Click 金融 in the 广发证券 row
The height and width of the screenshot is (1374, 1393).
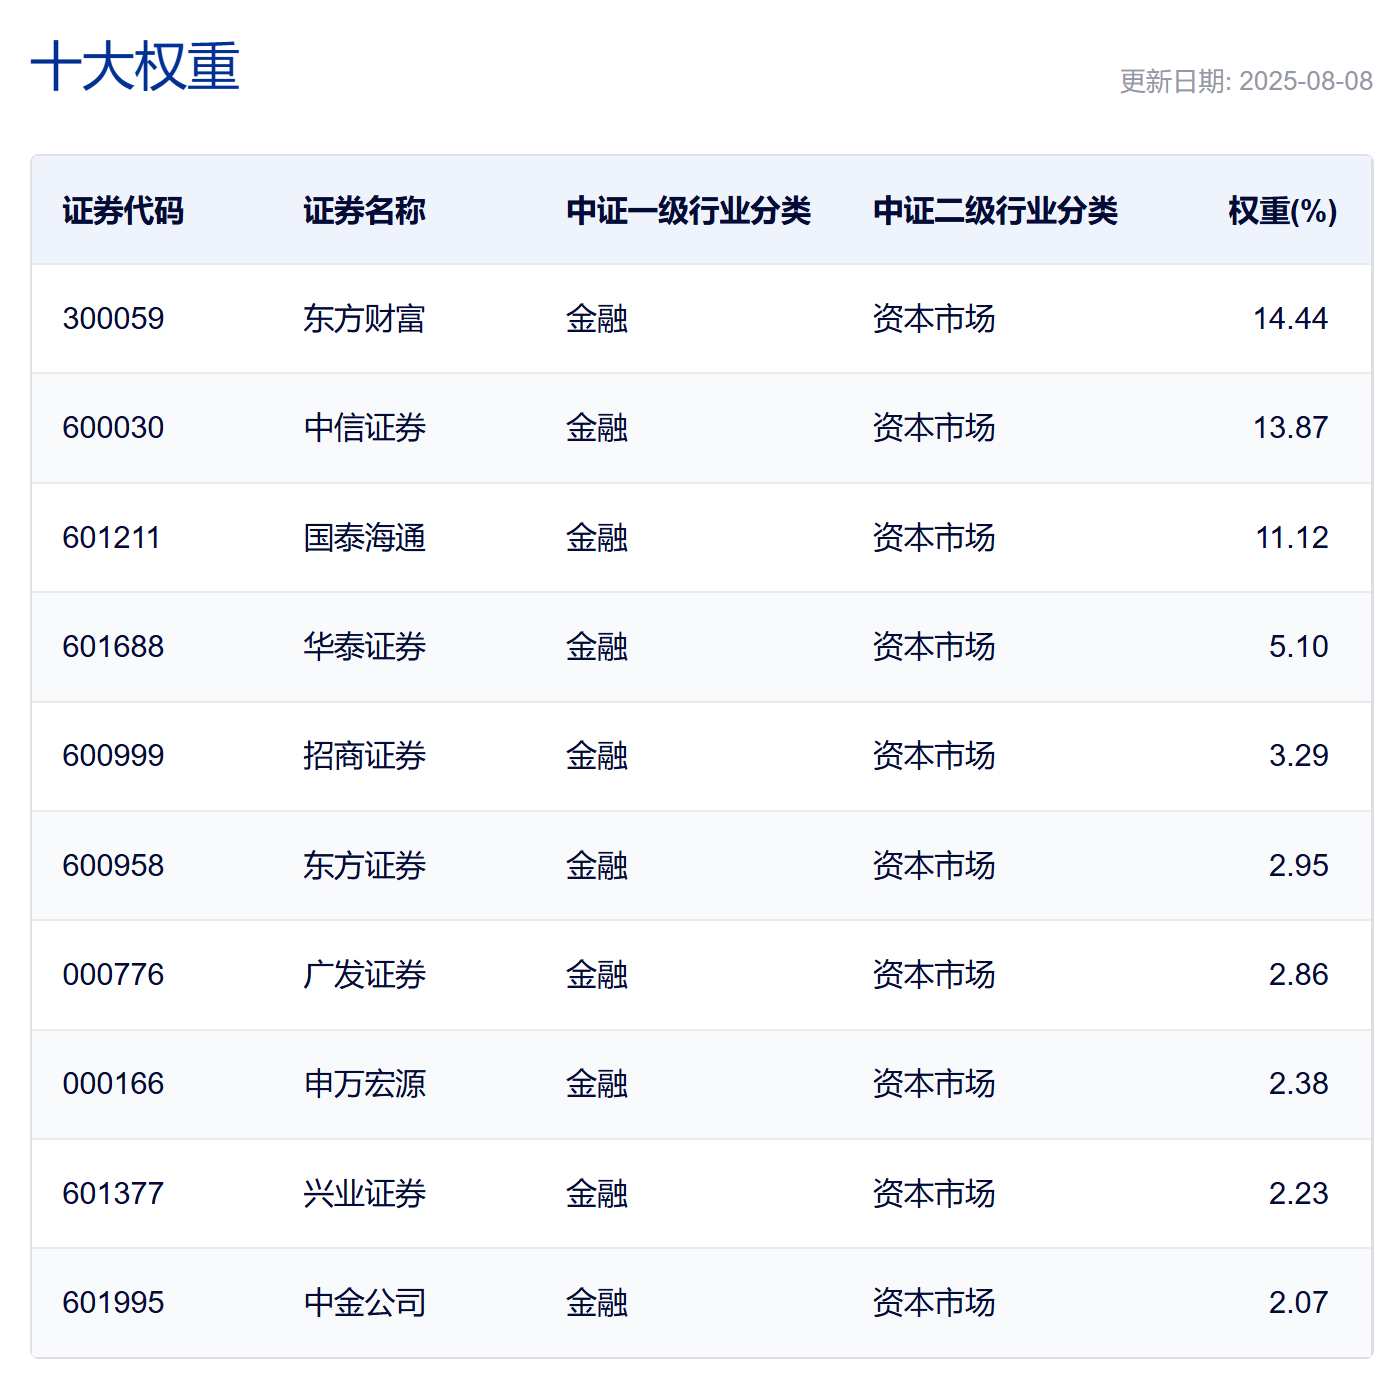pos(597,975)
